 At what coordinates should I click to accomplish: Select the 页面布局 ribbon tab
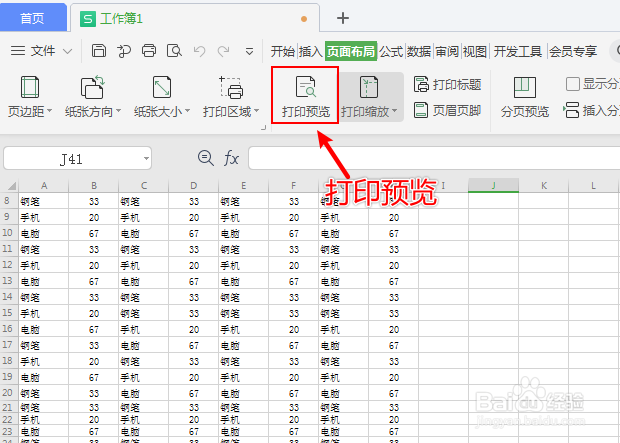[x=351, y=51]
